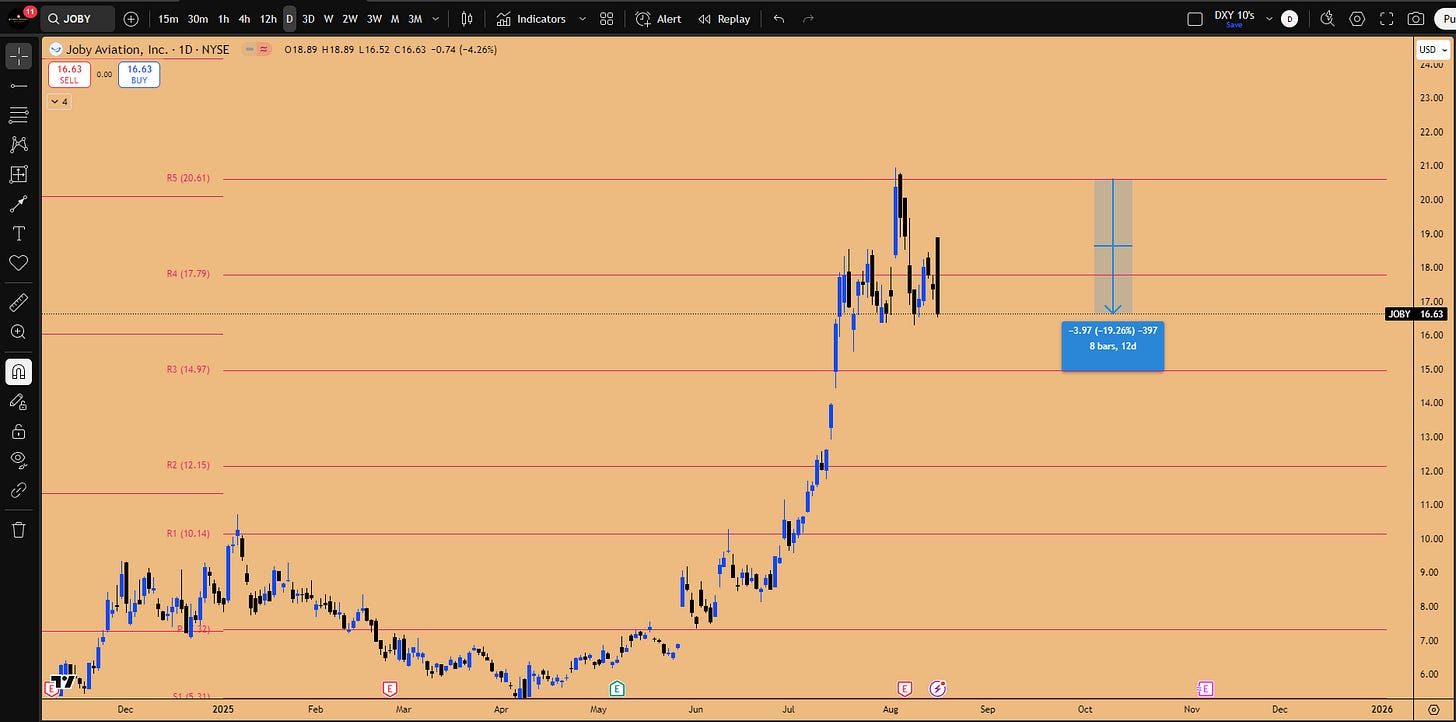Toggle hide all drawings eye icon

tap(18, 460)
